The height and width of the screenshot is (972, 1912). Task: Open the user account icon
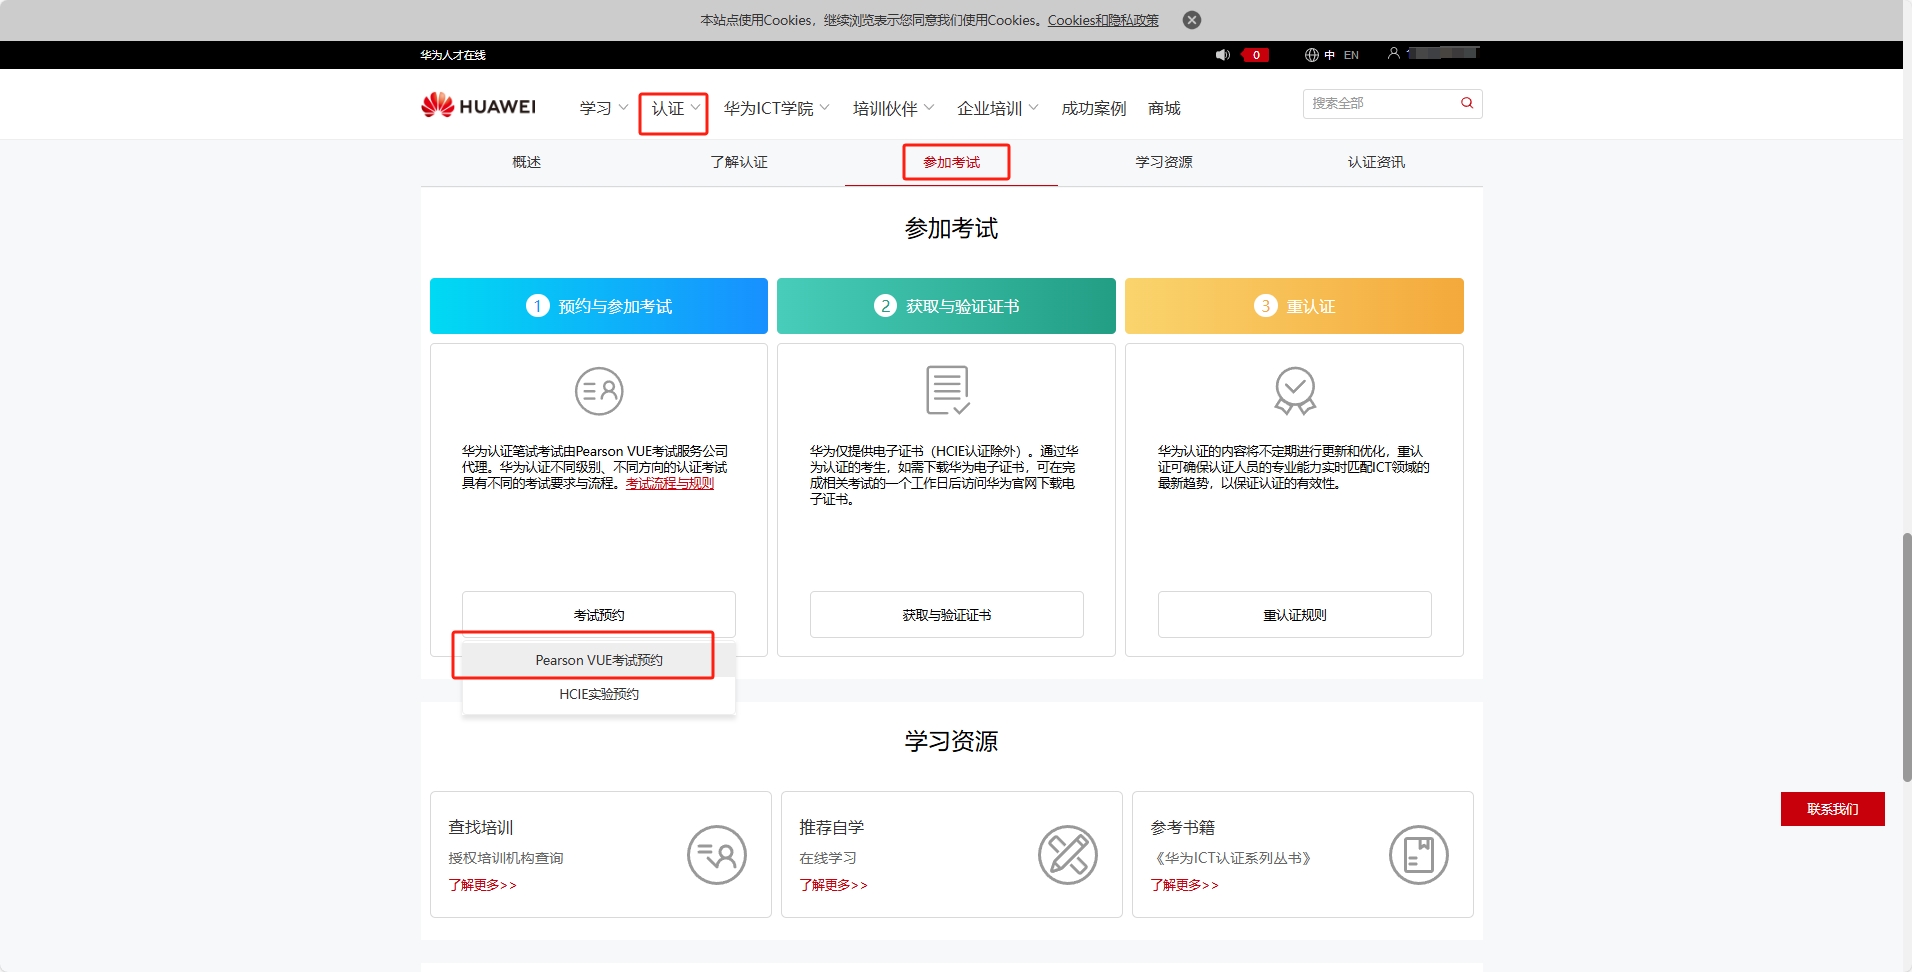coord(1393,53)
